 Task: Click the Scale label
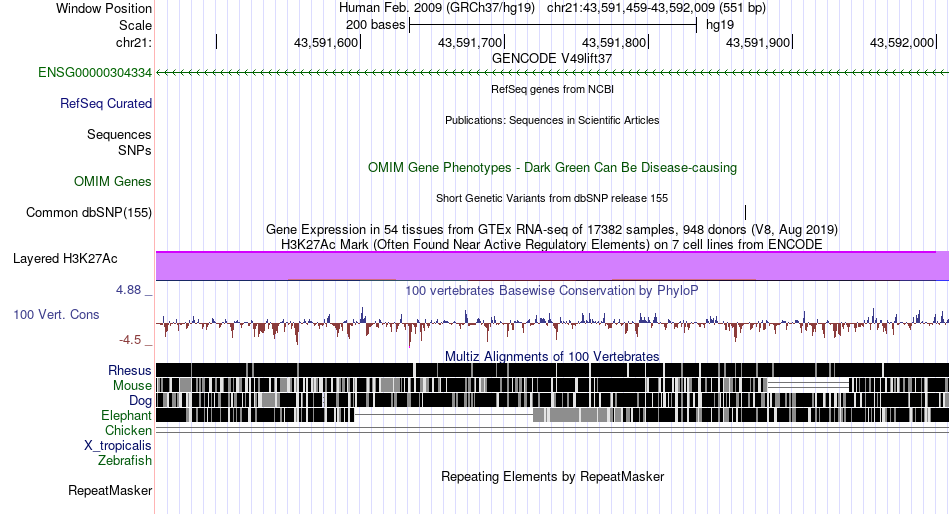(135, 25)
